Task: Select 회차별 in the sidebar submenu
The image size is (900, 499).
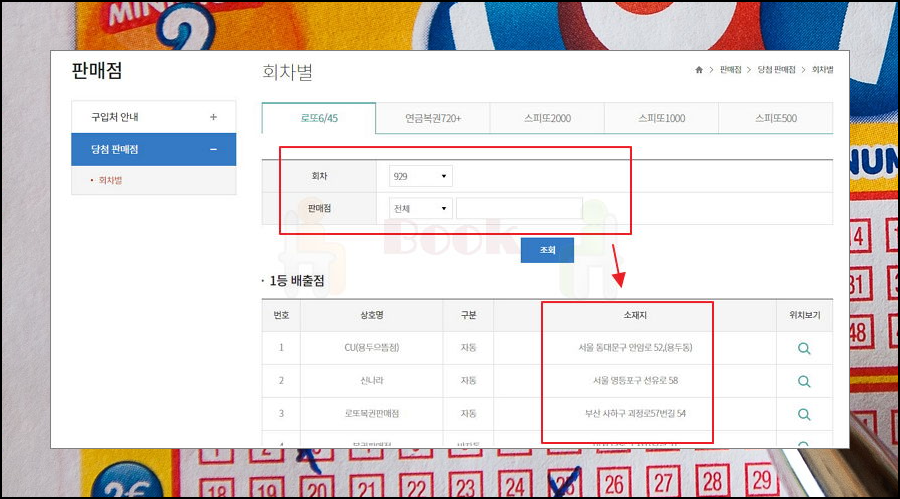Action: pos(110,180)
